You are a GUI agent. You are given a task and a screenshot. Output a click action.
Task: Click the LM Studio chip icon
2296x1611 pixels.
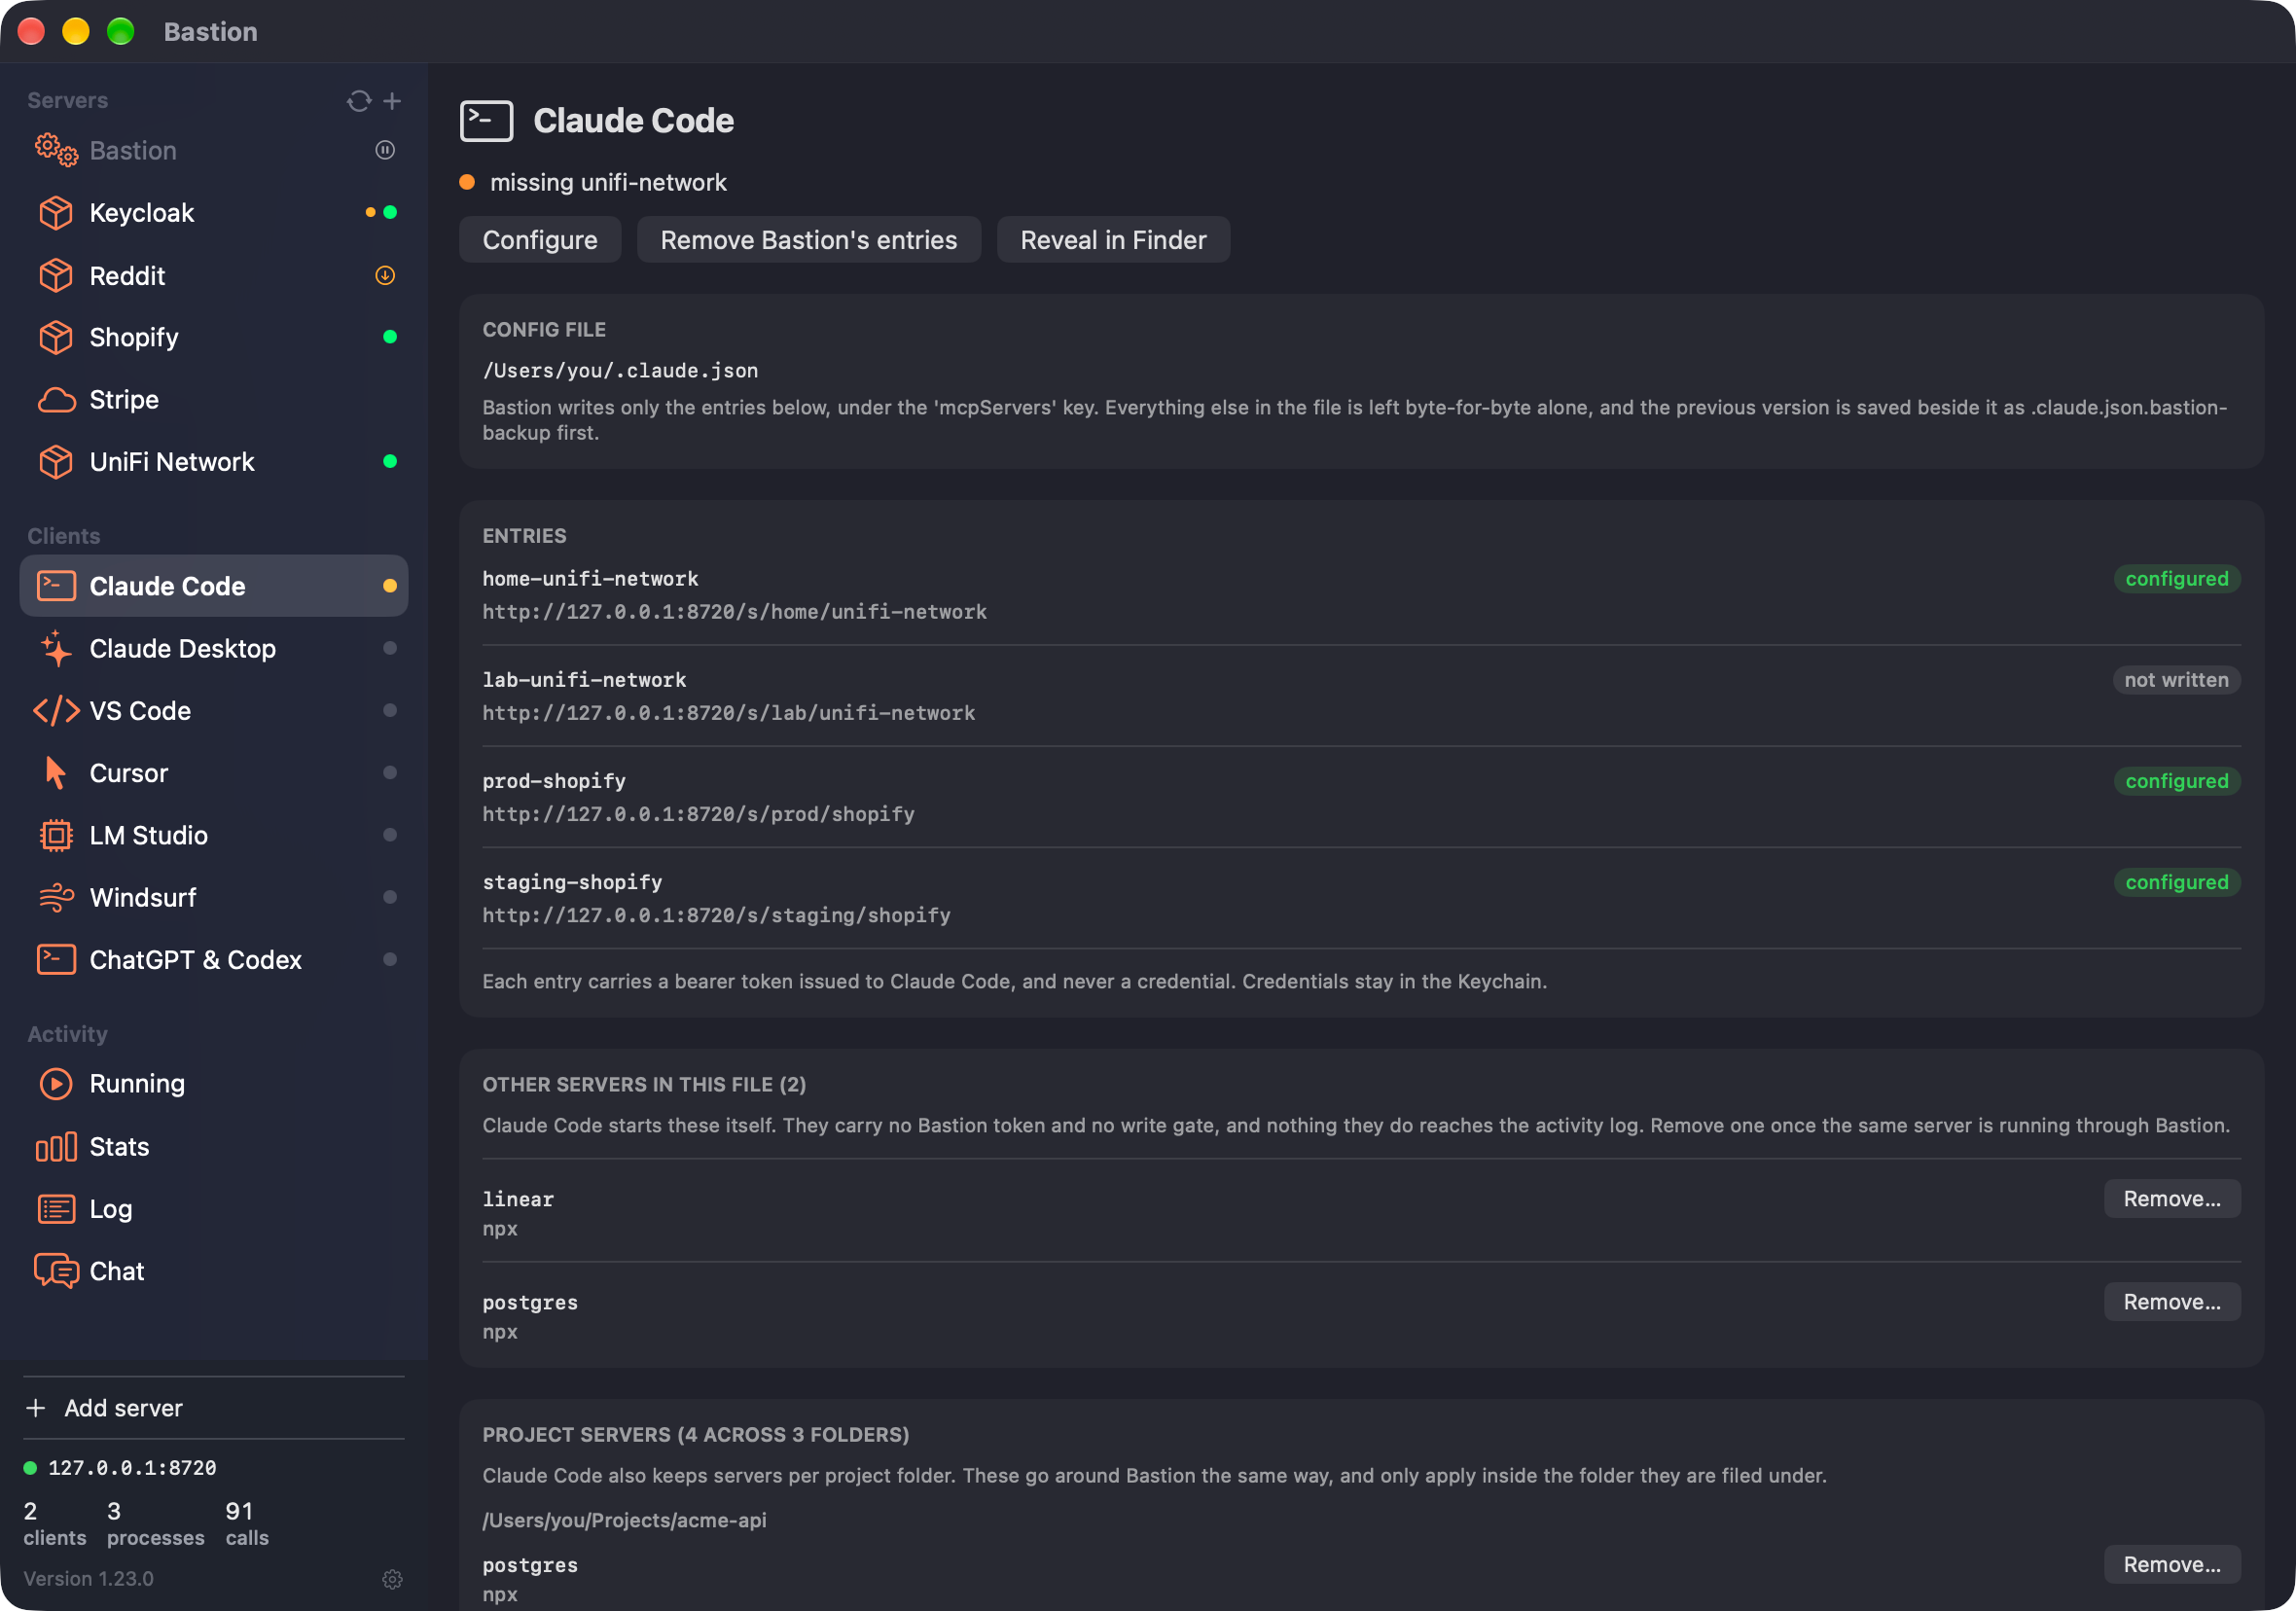(56, 835)
